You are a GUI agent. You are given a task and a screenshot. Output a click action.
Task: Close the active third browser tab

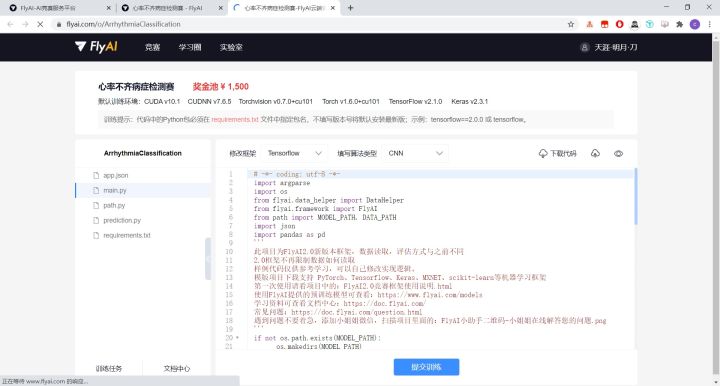[332, 8]
